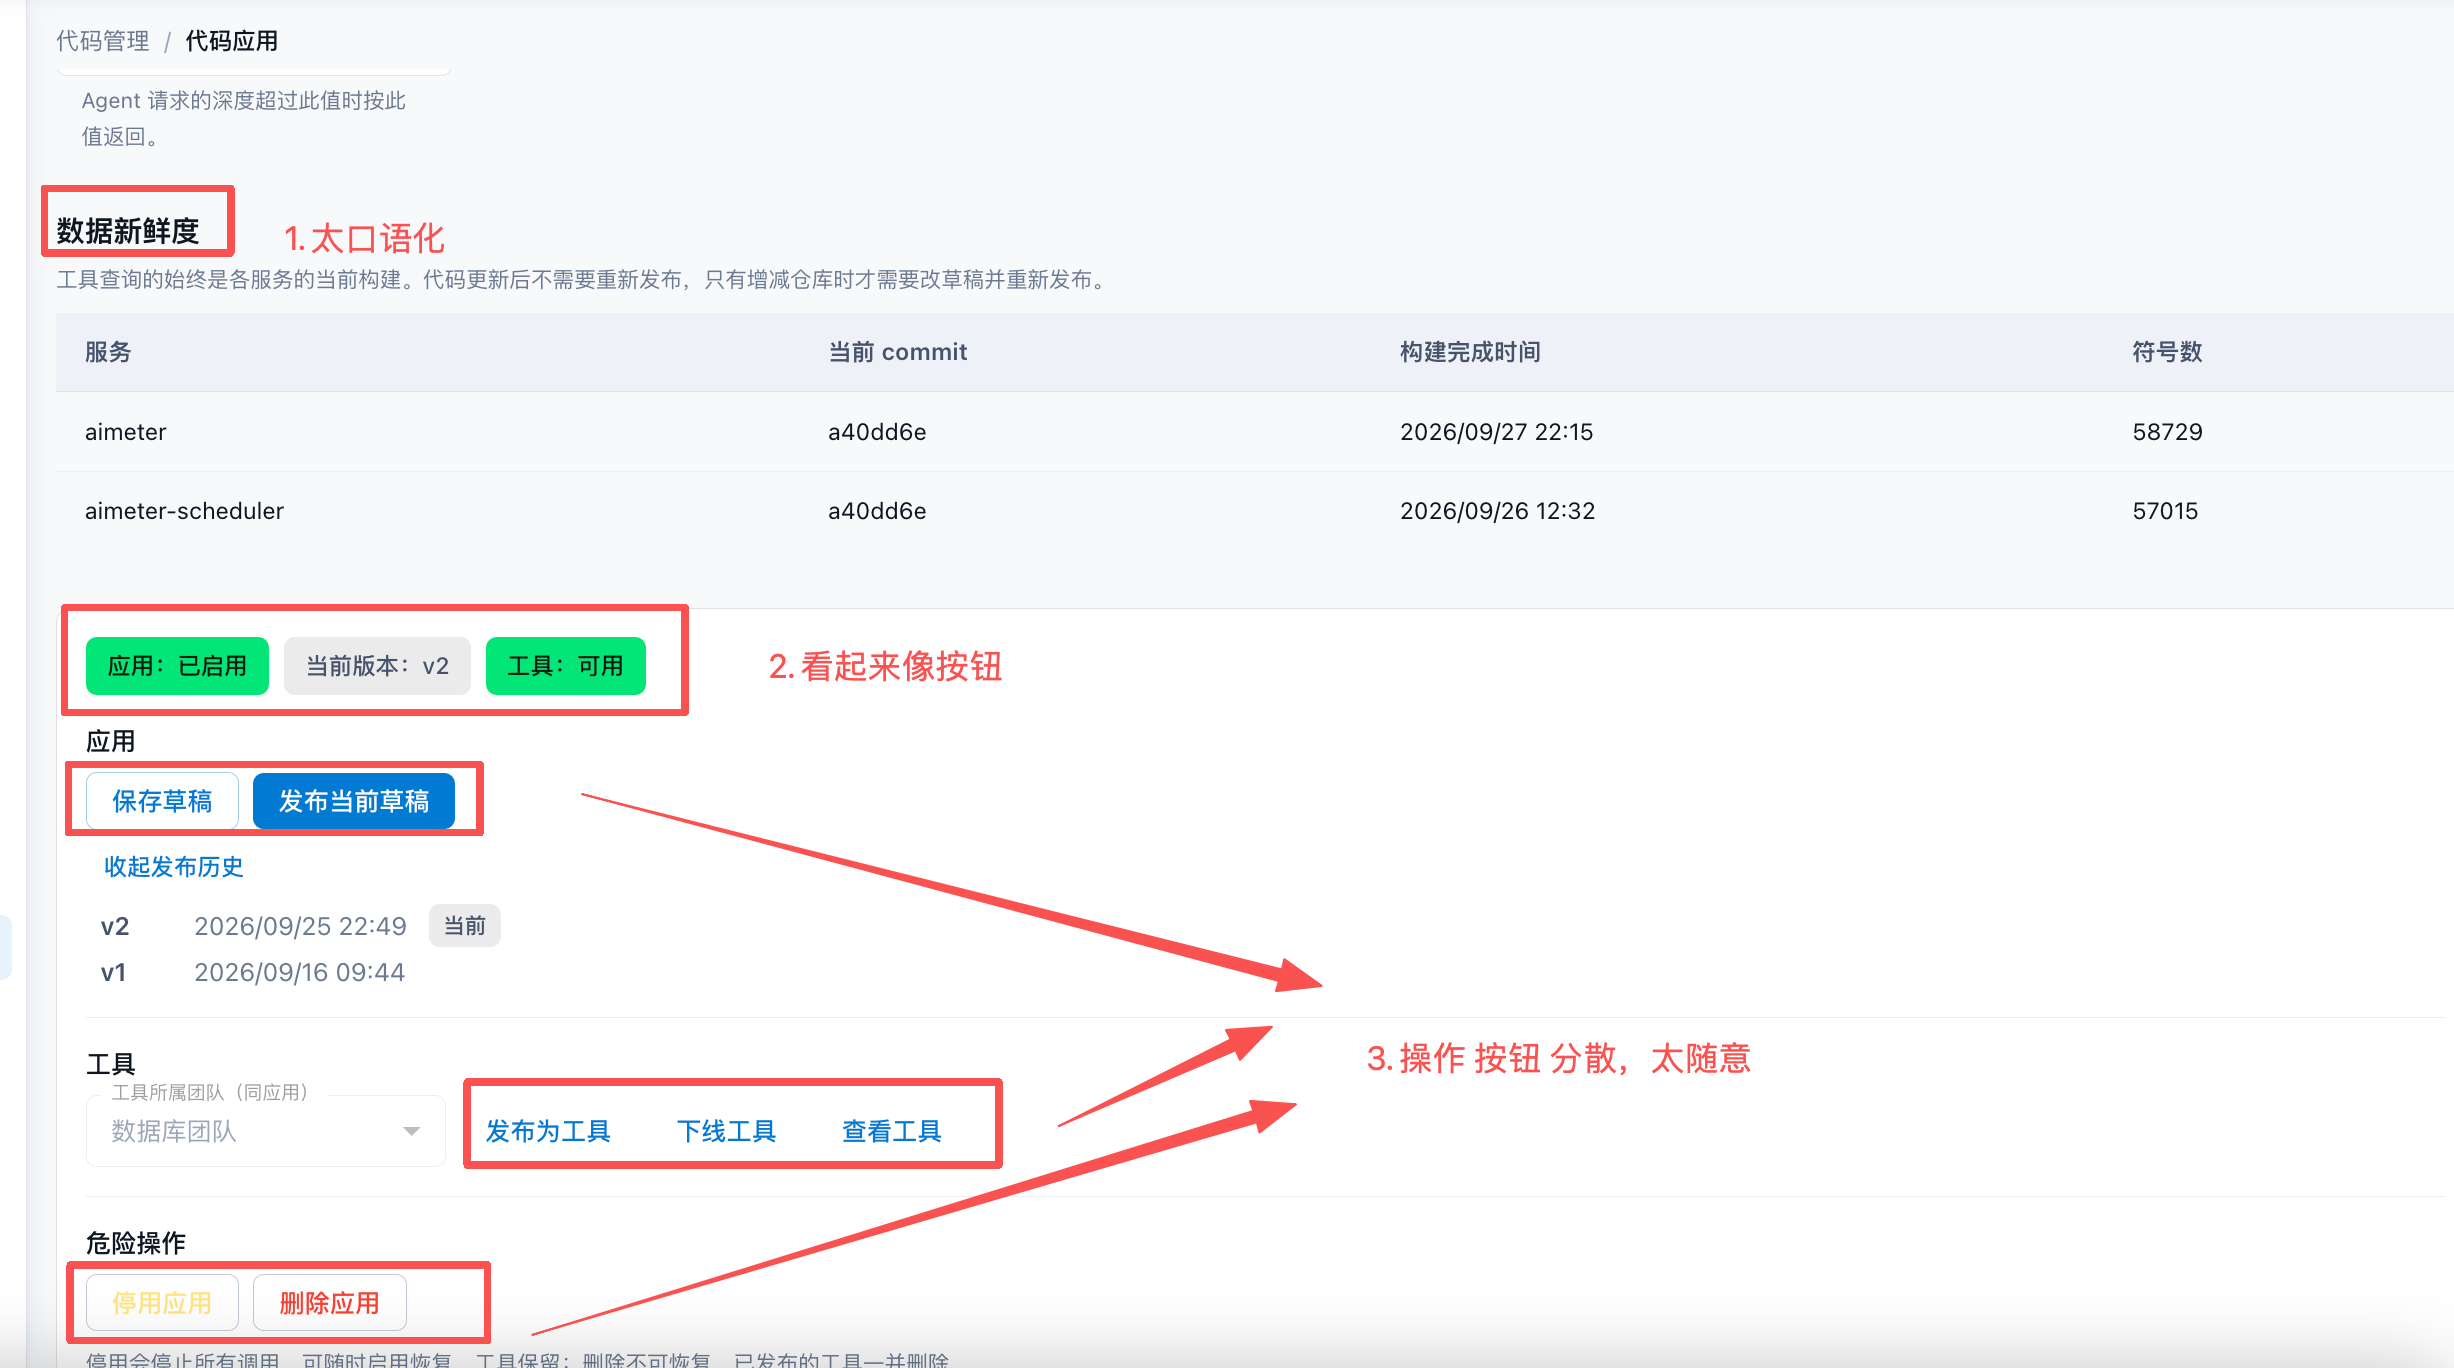
Task: Click the 工具：可用 status tag
Action: [x=566, y=666]
